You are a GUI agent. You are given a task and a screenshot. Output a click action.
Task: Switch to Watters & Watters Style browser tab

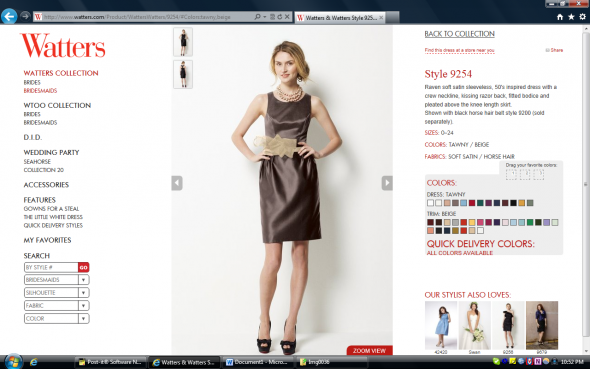[x=340, y=18]
